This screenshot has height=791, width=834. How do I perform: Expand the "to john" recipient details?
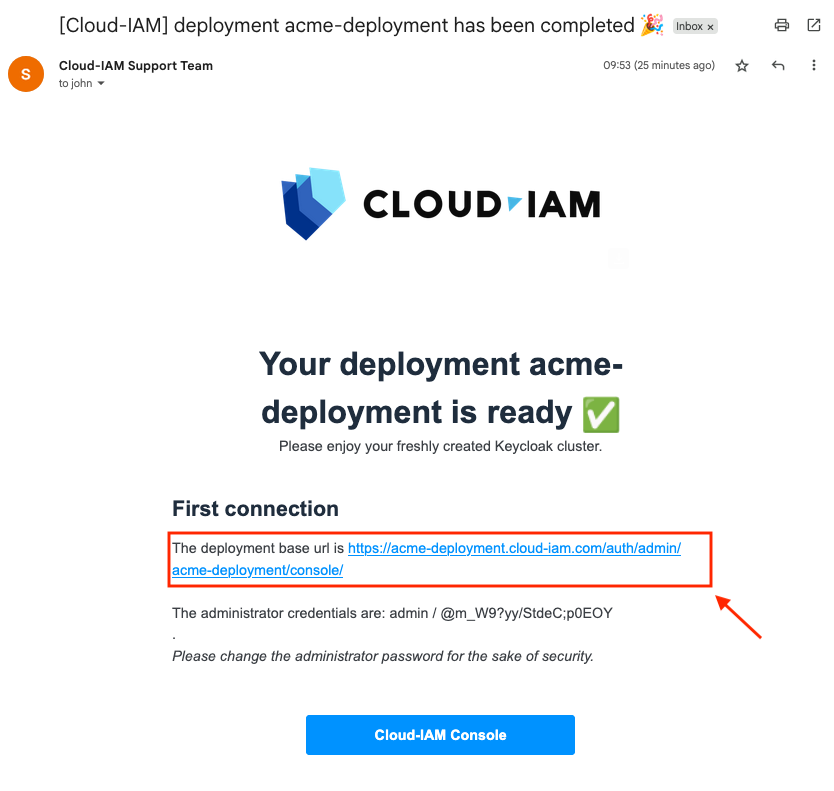click(101, 84)
